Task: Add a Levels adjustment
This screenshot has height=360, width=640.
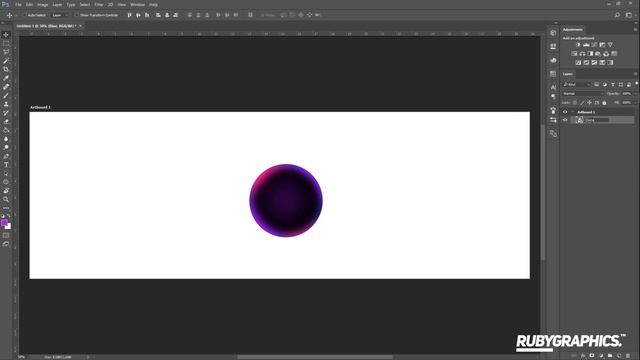Action: point(586,45)
